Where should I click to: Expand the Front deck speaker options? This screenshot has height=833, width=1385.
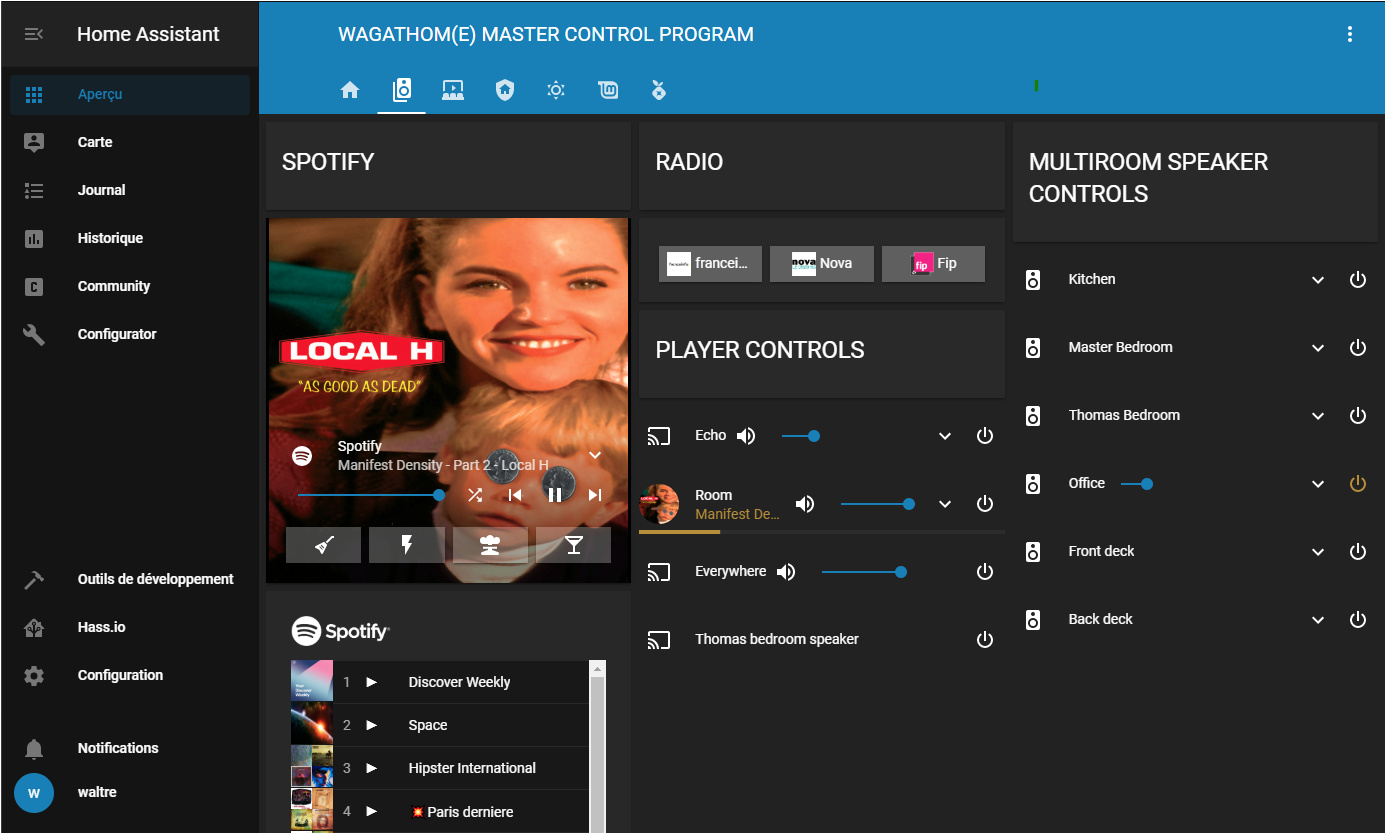[x=1318, y=552]
